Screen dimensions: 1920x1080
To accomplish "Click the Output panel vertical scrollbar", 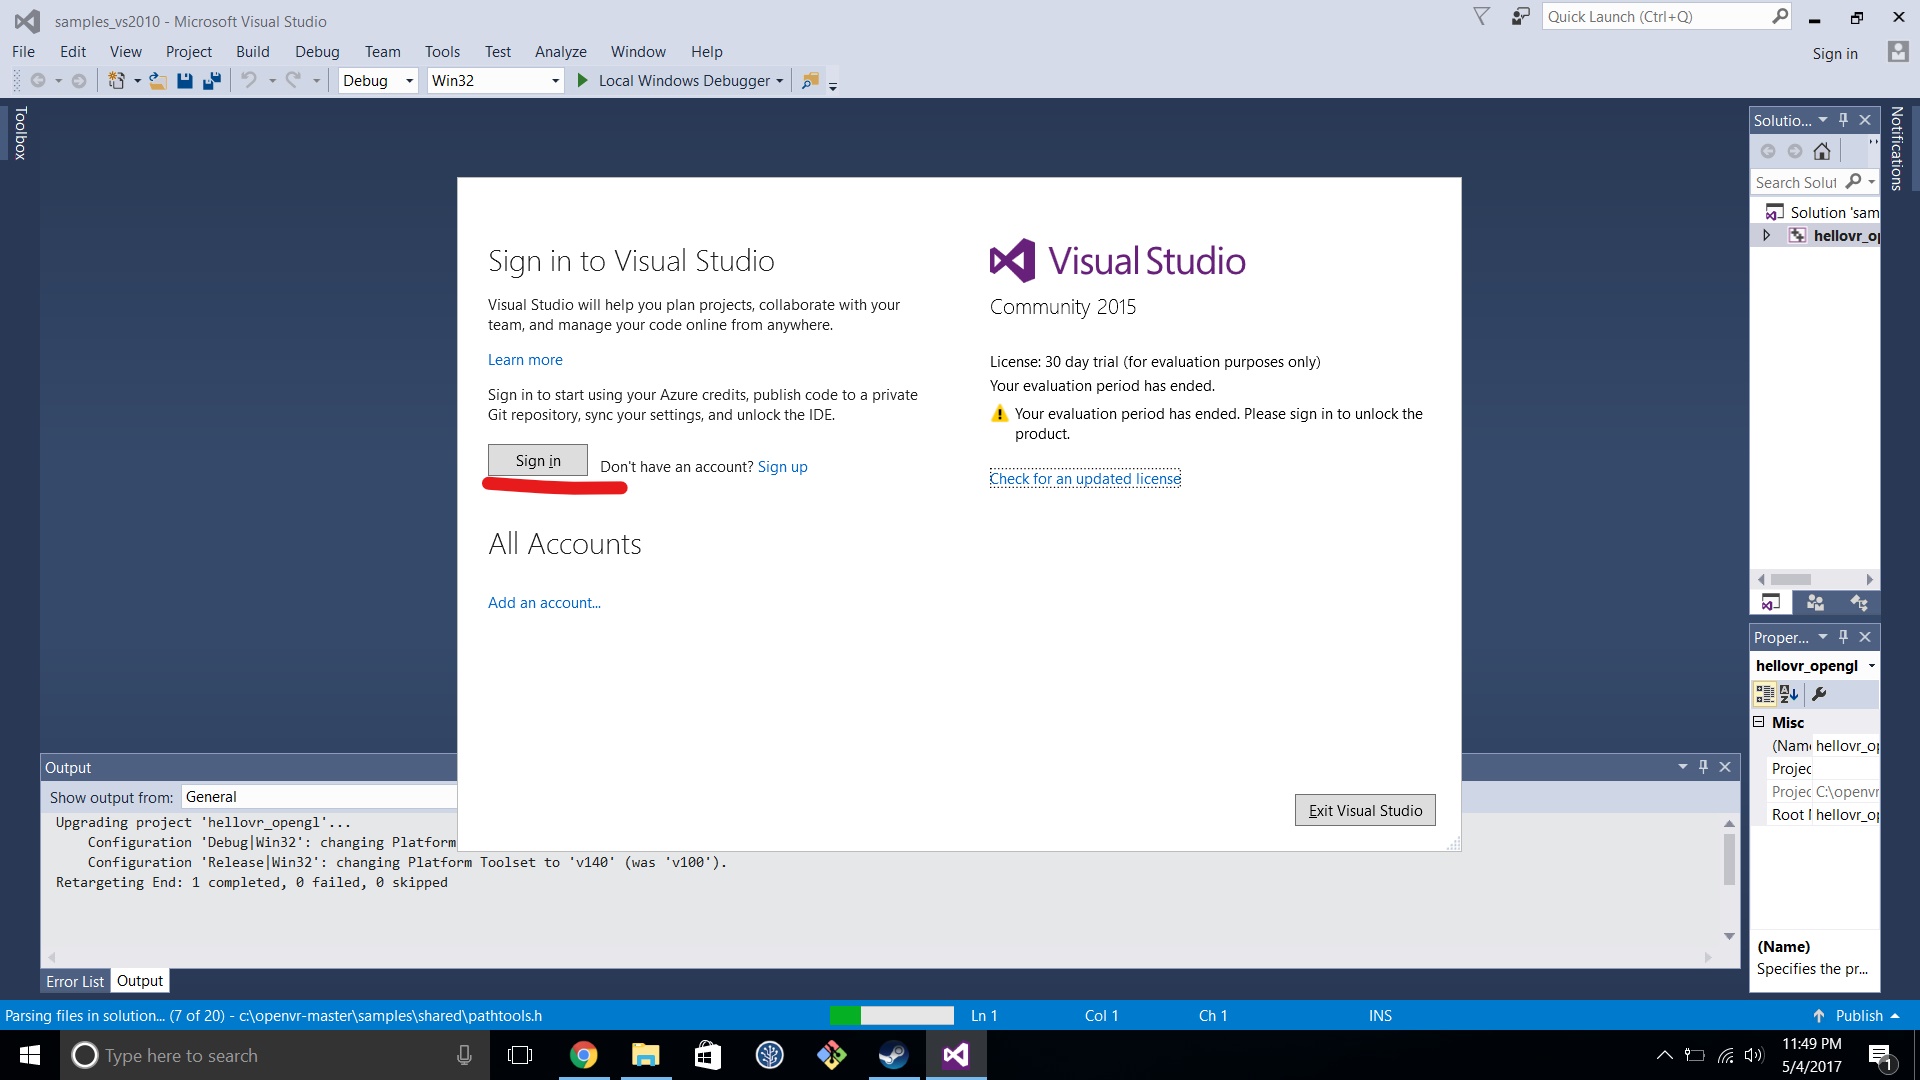I will [1729, 860].
